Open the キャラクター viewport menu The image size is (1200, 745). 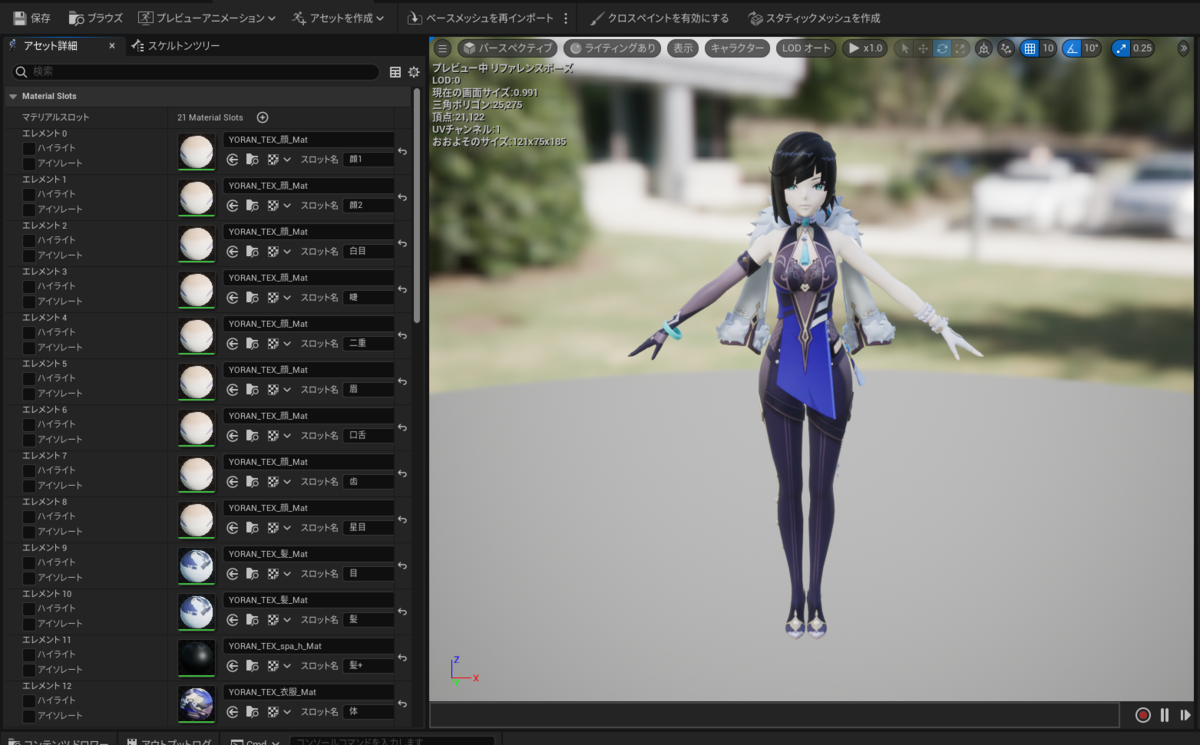click(737, 48)
